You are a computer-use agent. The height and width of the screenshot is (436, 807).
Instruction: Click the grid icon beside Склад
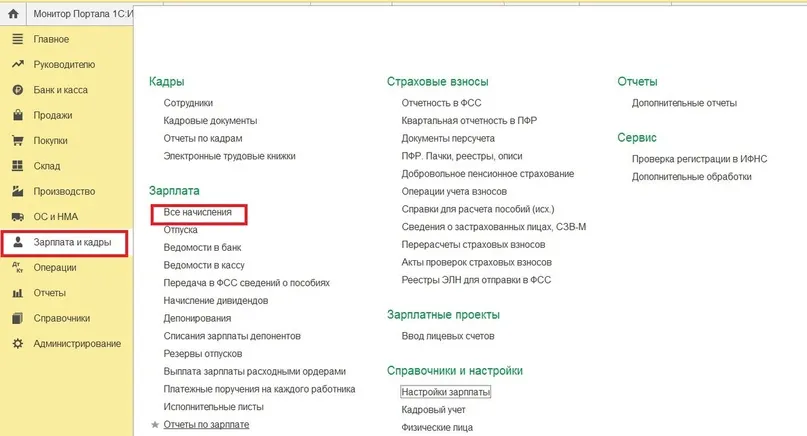(x=17, y=165)
